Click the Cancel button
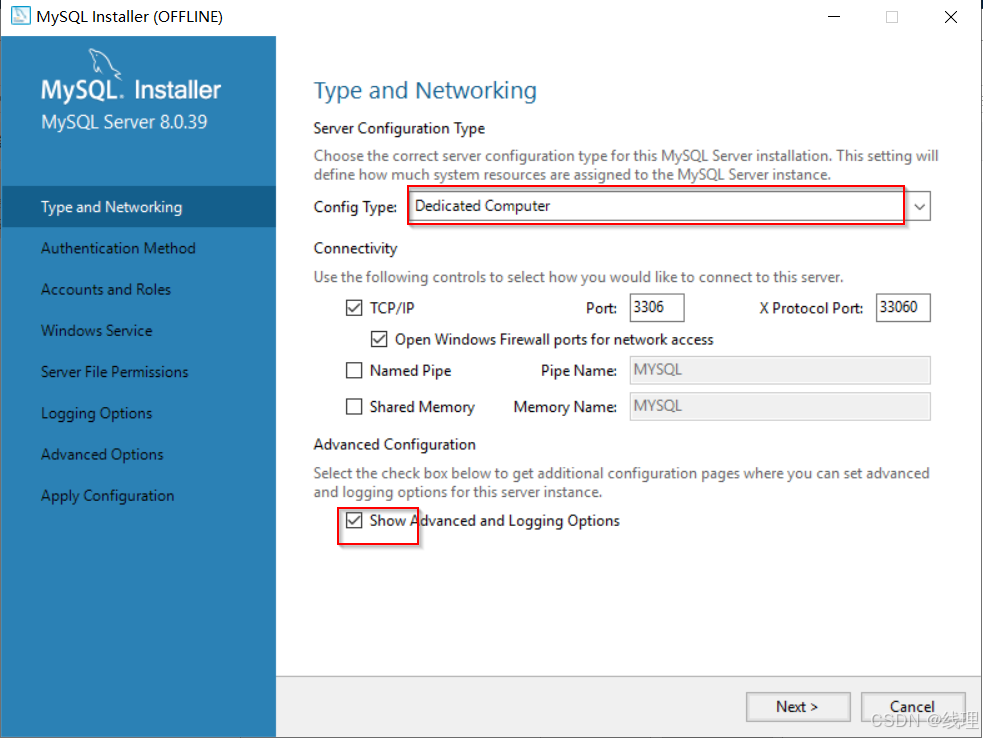The width and height of the screenshot is (983, 738). [x=912, y=706]
